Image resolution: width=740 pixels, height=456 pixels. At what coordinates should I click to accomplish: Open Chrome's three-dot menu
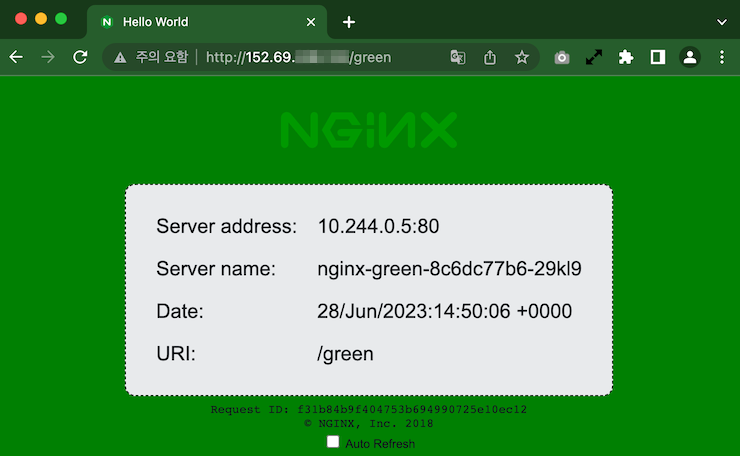(722, 58)
